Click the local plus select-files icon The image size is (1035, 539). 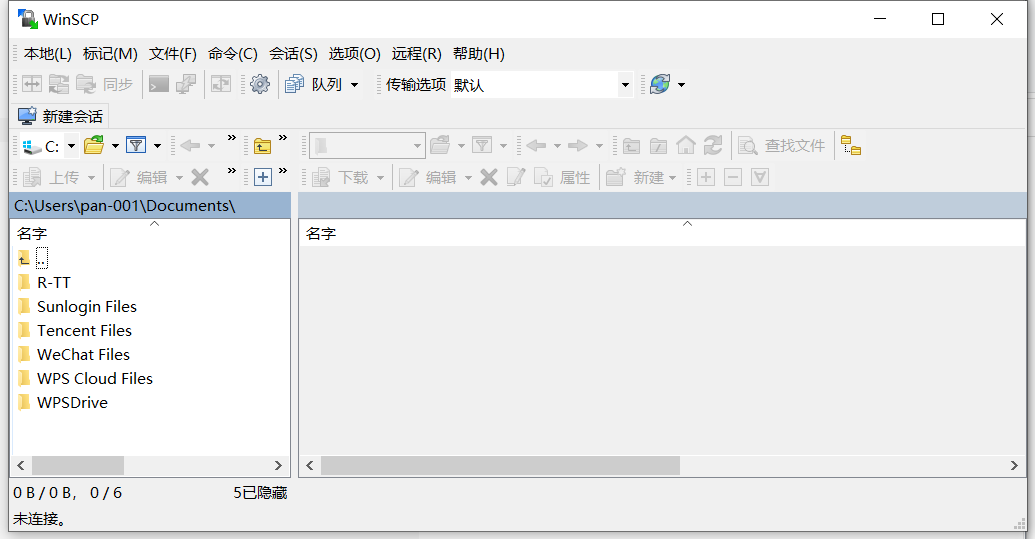[x=263, y=177]
